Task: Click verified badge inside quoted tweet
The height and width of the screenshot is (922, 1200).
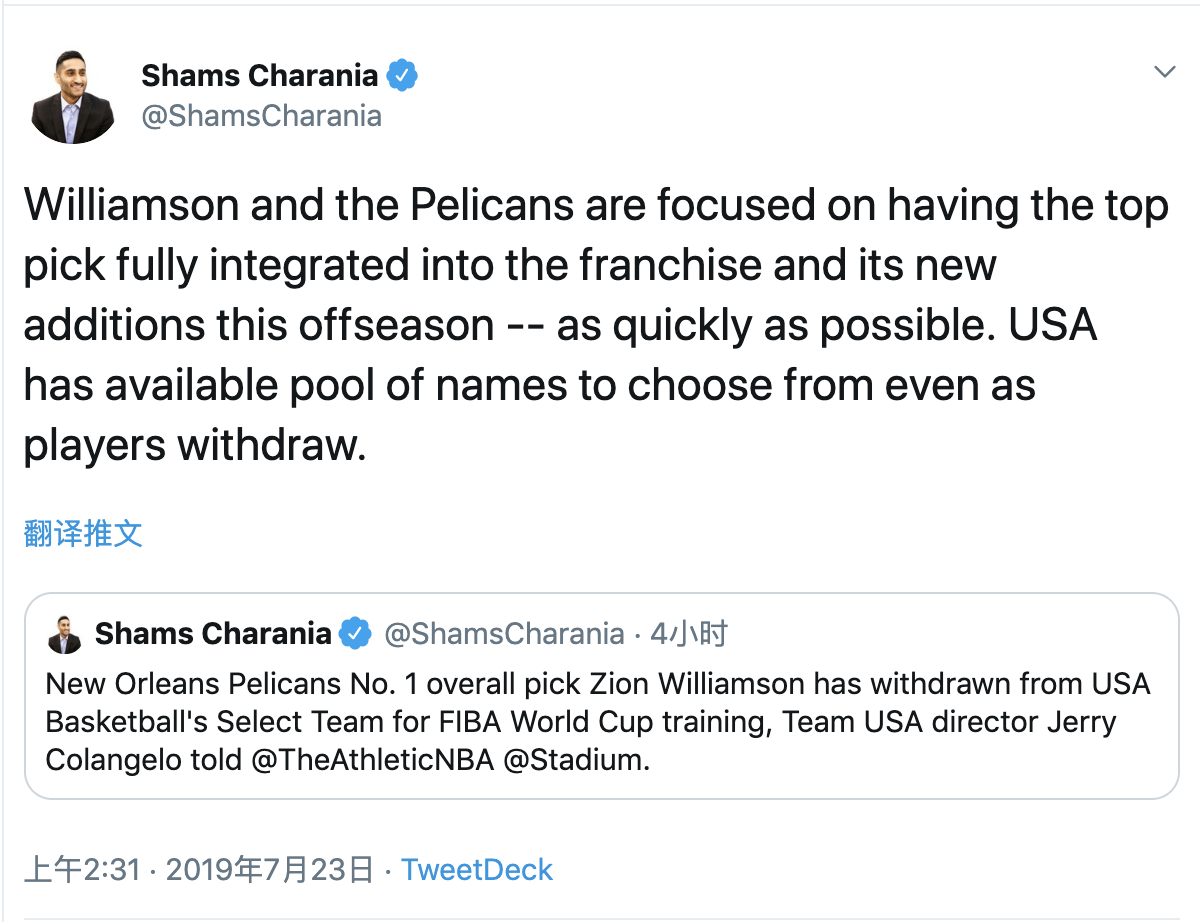Action: [355, 634]
